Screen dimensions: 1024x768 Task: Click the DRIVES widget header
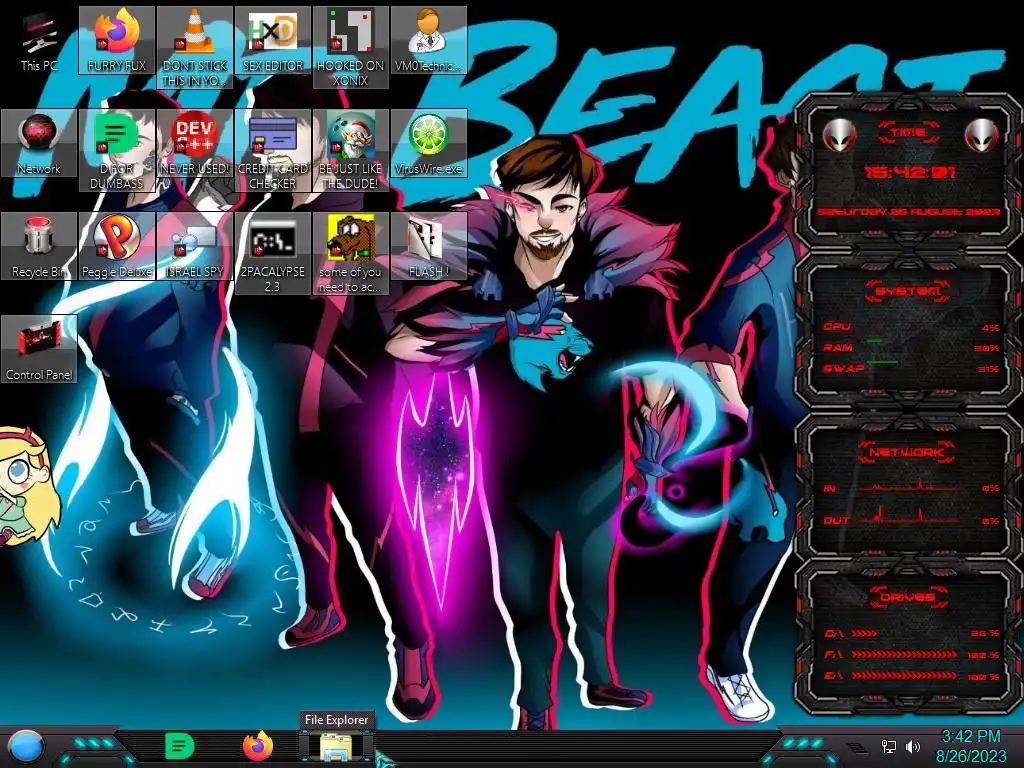click(x=908, y=597)
